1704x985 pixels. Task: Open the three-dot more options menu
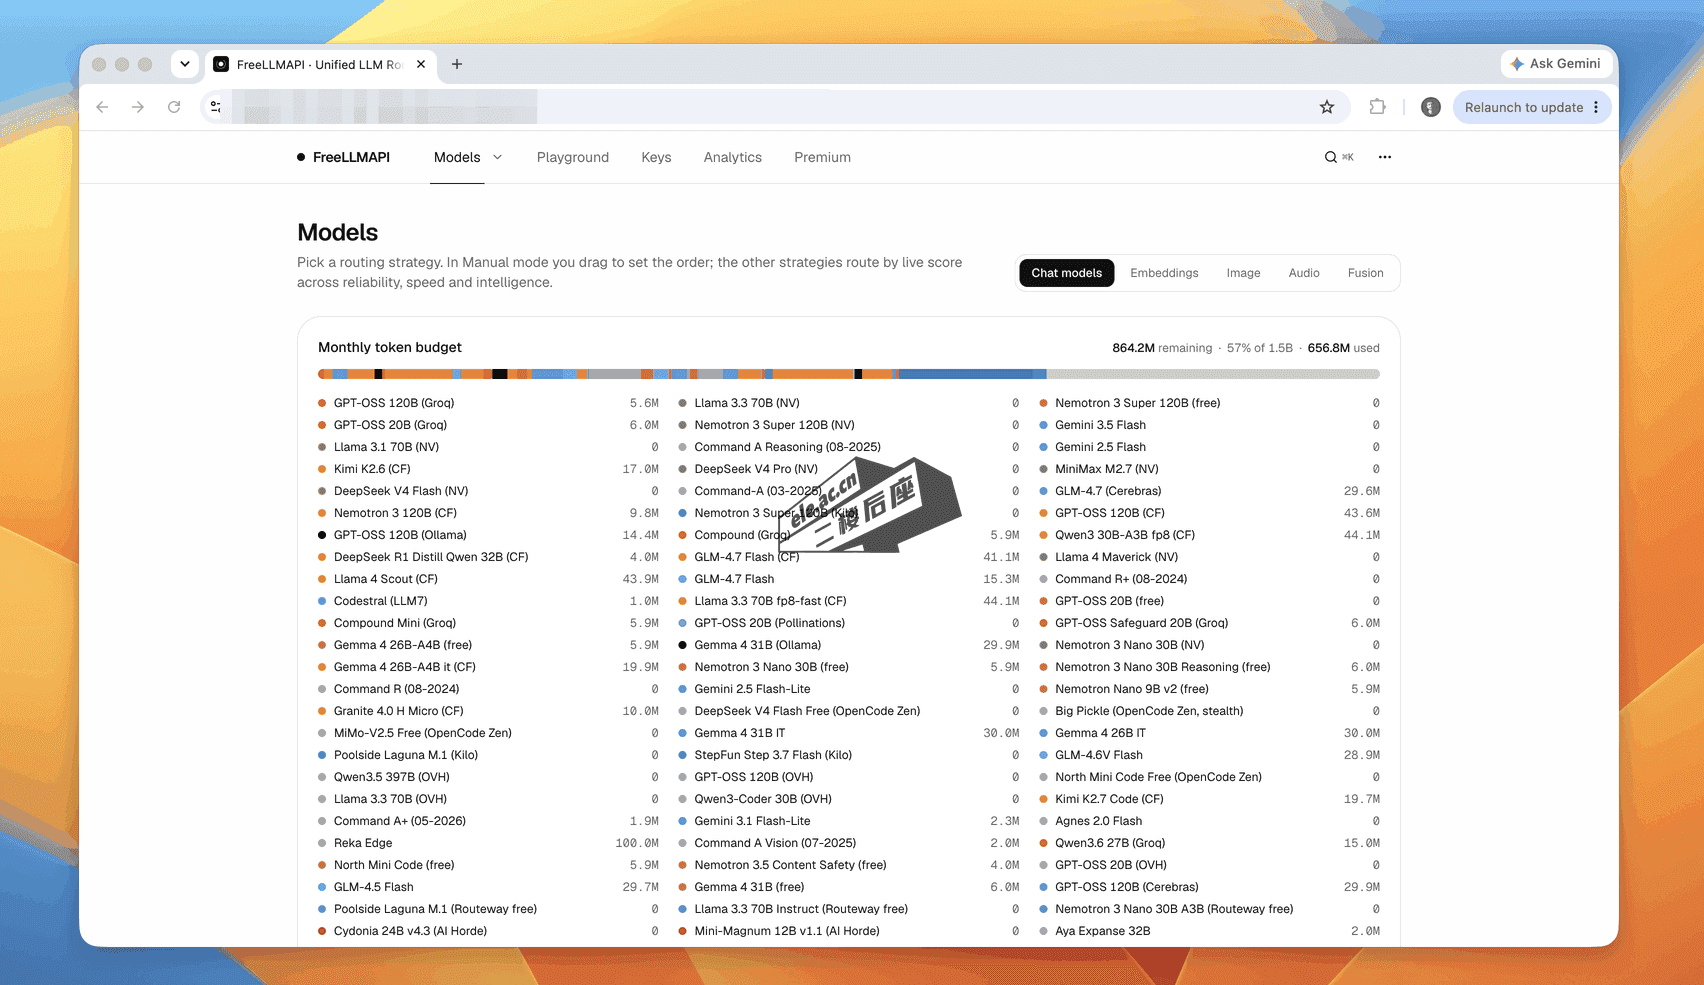[1385, 157]
